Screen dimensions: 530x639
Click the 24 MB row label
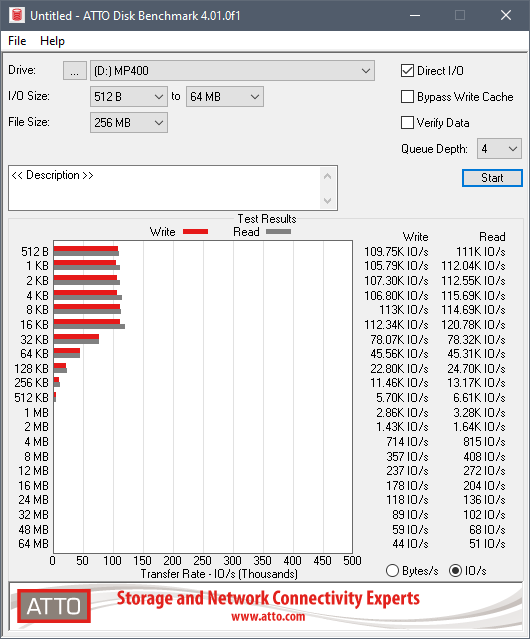(33, 500)
